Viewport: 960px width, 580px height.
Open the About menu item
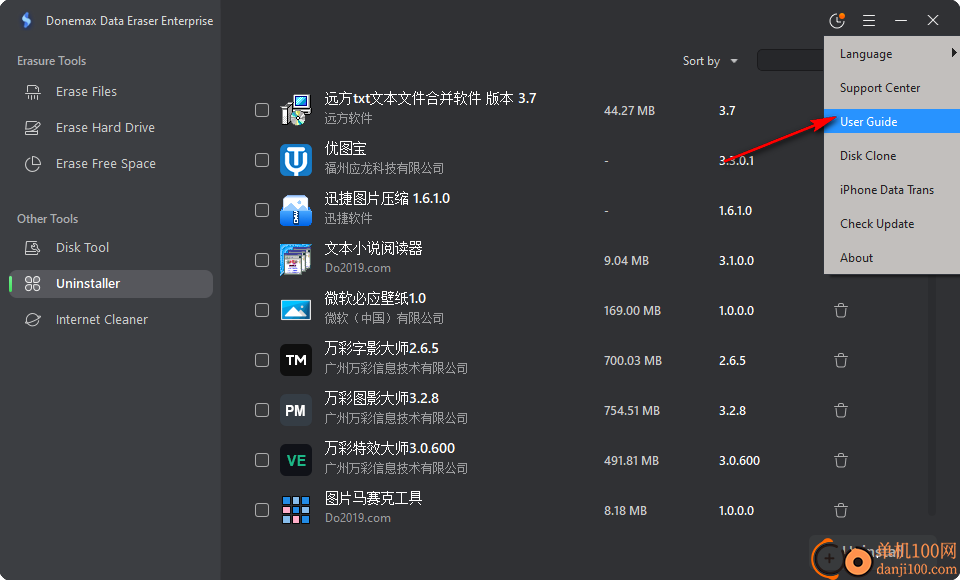click(892, 258)
